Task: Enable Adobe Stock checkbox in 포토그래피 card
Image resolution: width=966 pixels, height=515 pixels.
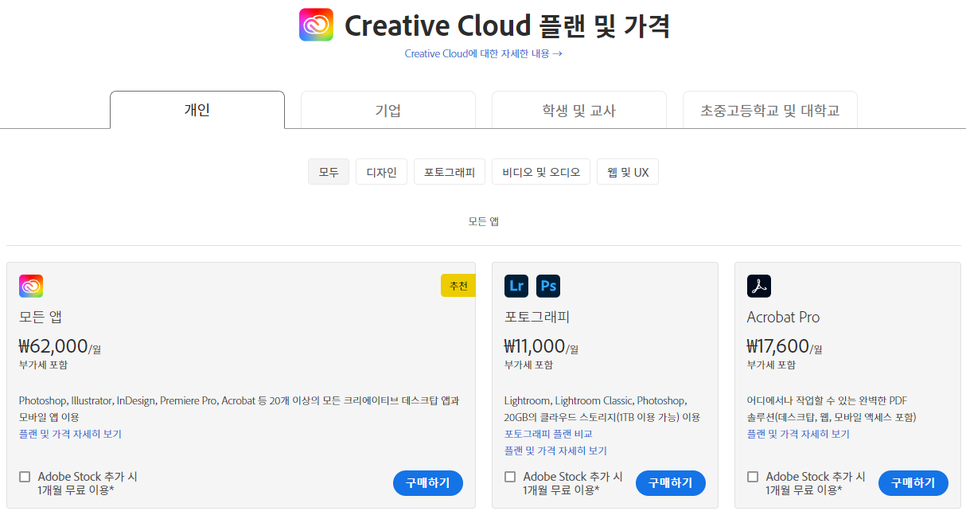Action: pyautogui.click(x=510, y=476)
